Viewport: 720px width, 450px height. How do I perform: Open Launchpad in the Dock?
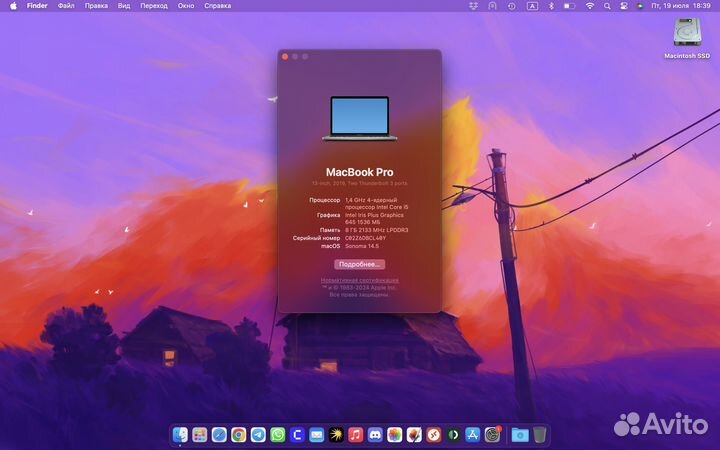coord(200,434)
